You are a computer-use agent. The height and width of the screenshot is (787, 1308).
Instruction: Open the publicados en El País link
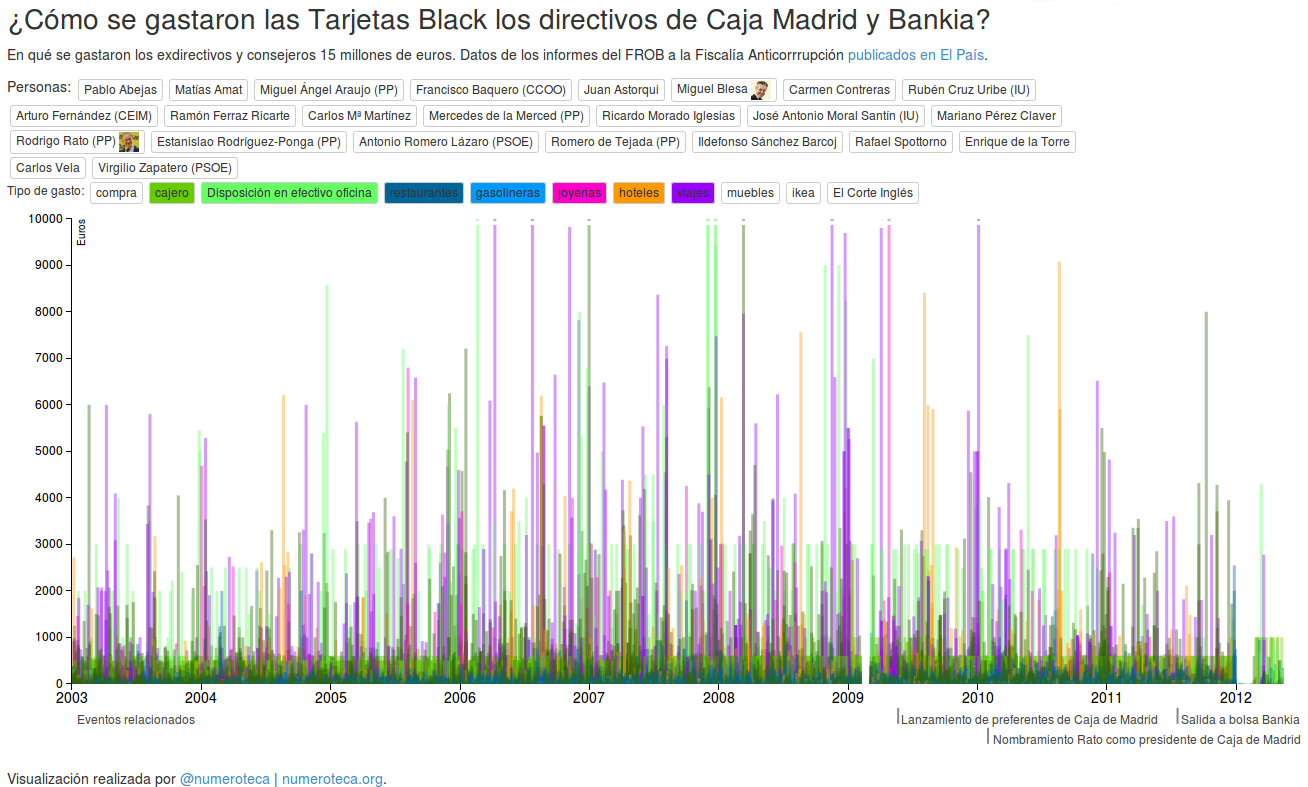pos(915,55)
